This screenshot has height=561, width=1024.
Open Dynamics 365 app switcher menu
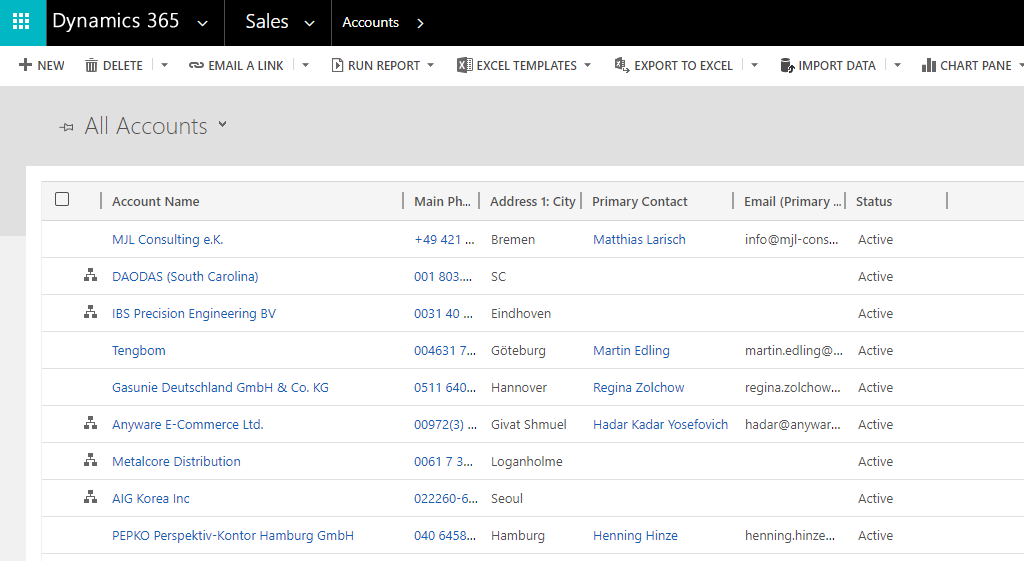pyautogui.click(x=130, y=22)
